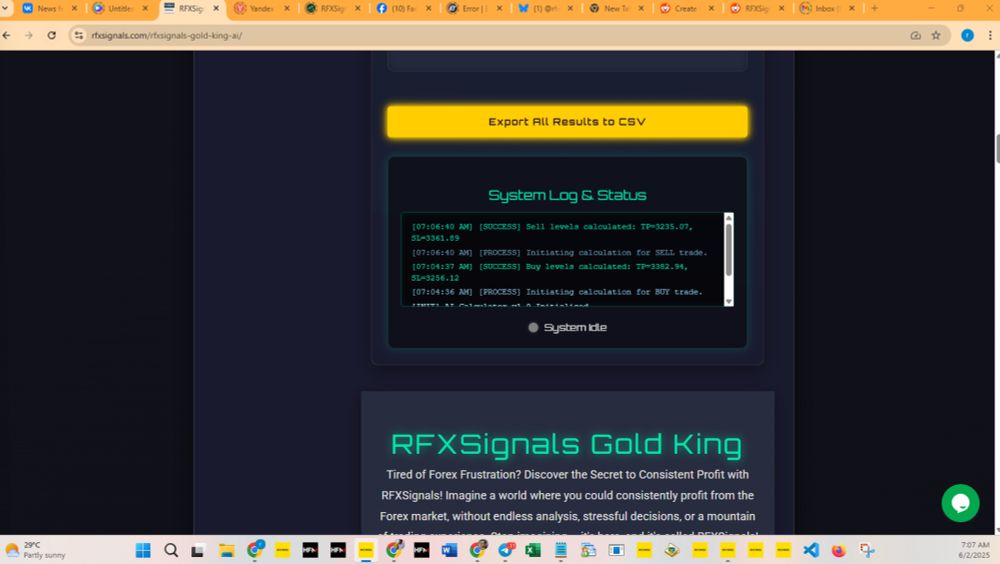
Task: Open a new tab with plus button
Action: coord(874,8)
